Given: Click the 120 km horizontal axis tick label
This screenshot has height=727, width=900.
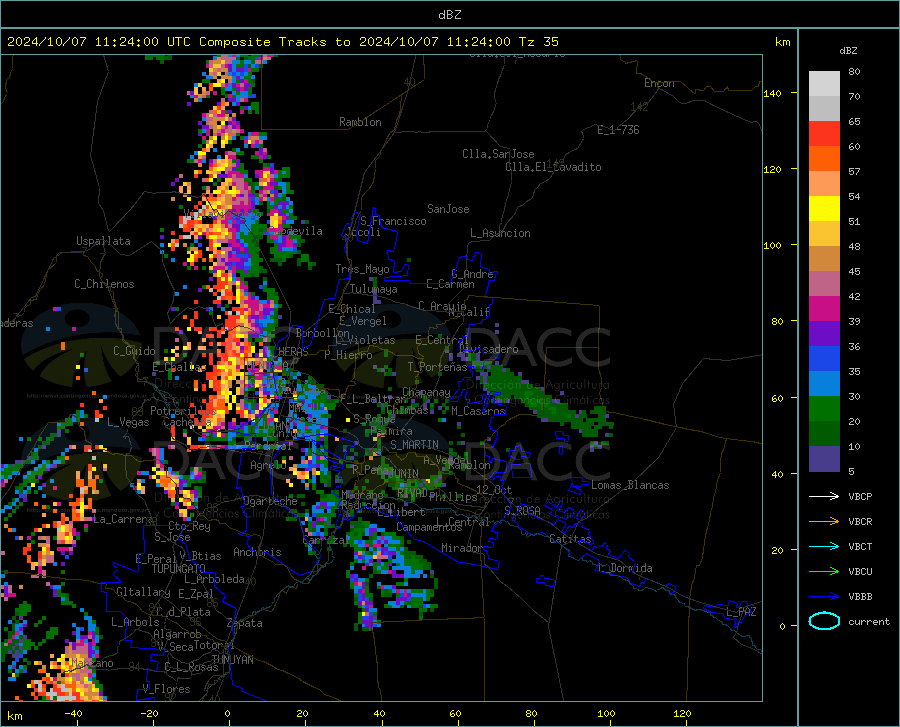Looking at the screenshot, I should (x=682, y=714).
